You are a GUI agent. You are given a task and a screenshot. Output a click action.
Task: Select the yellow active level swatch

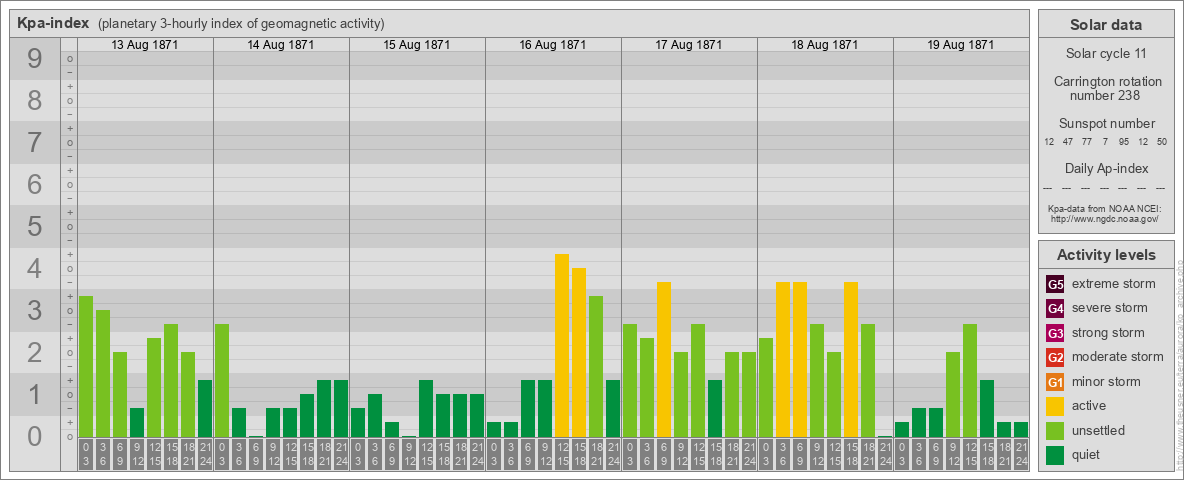pyautogui.click(x=1055, y=406)
